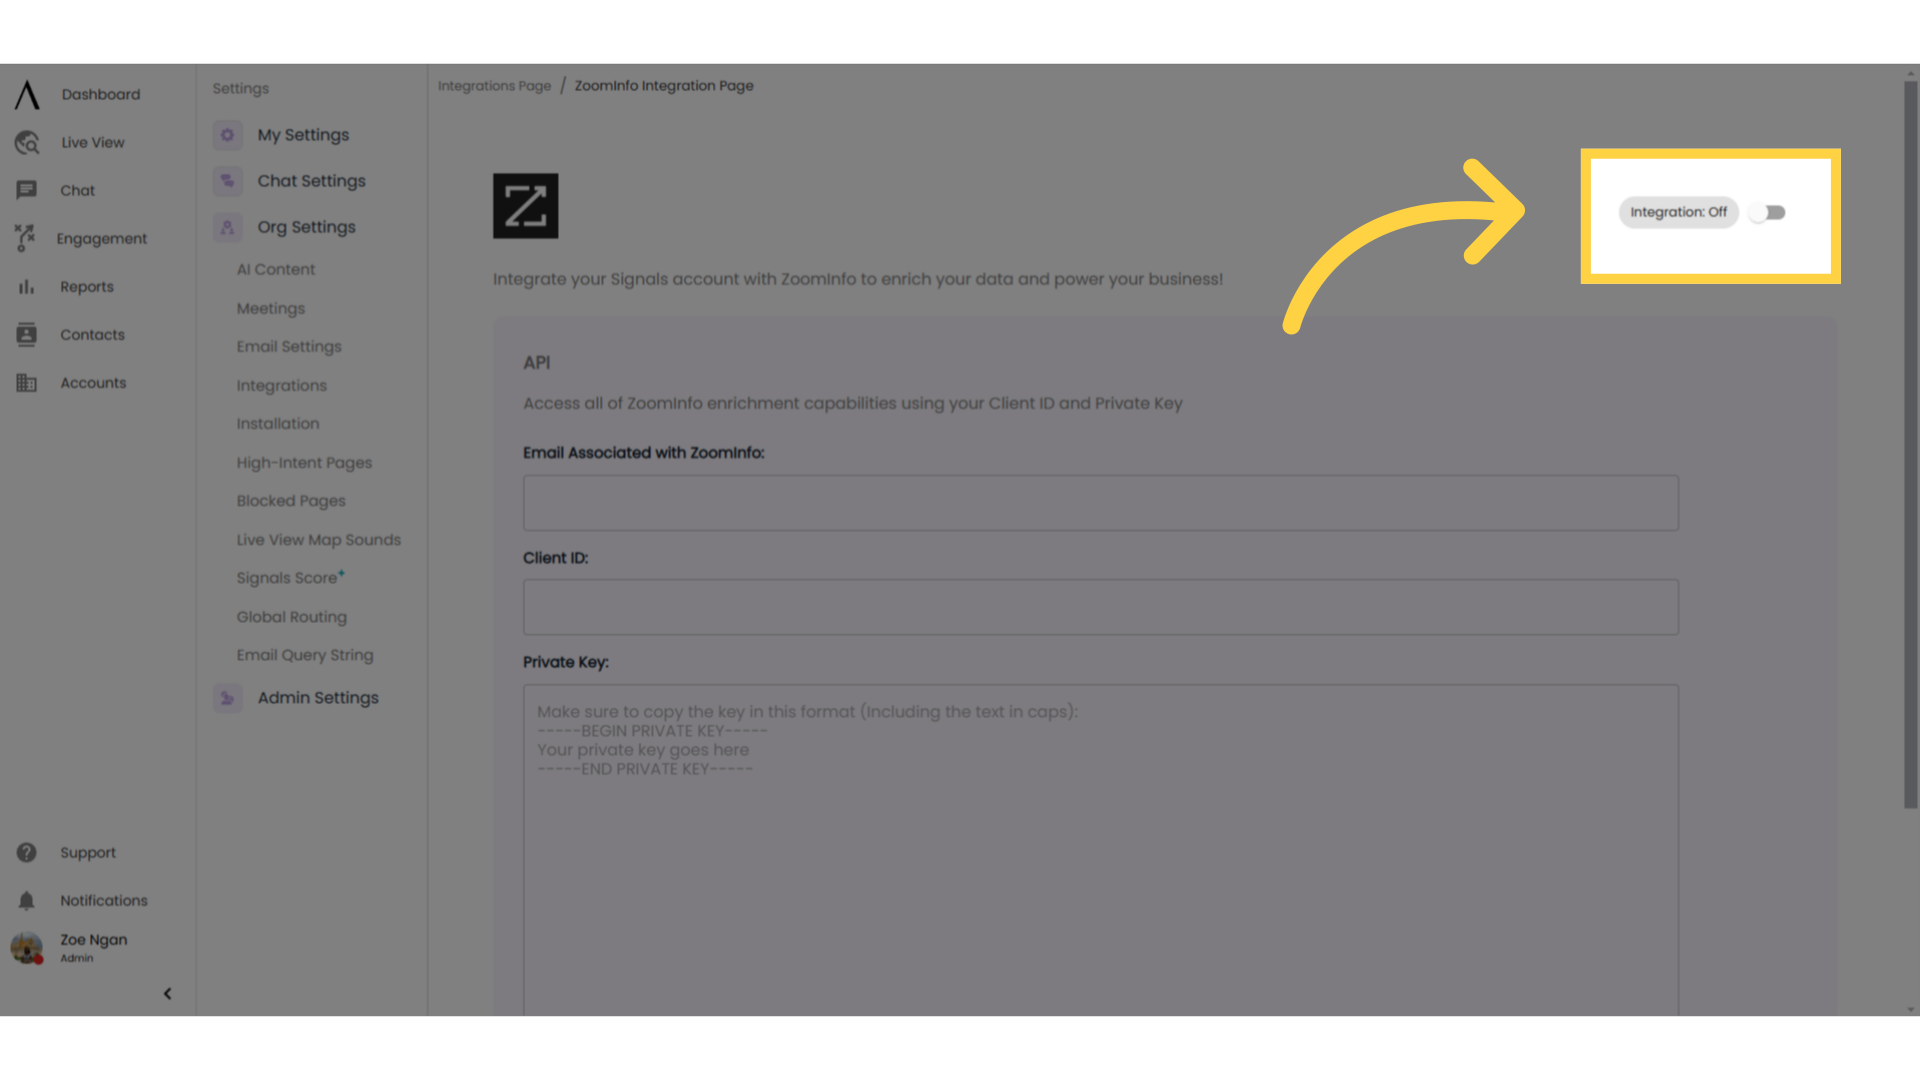Viewport: 1920px width, 1080px height.
Task: Click the Accounts navigation icon
Action: [25, 382]
